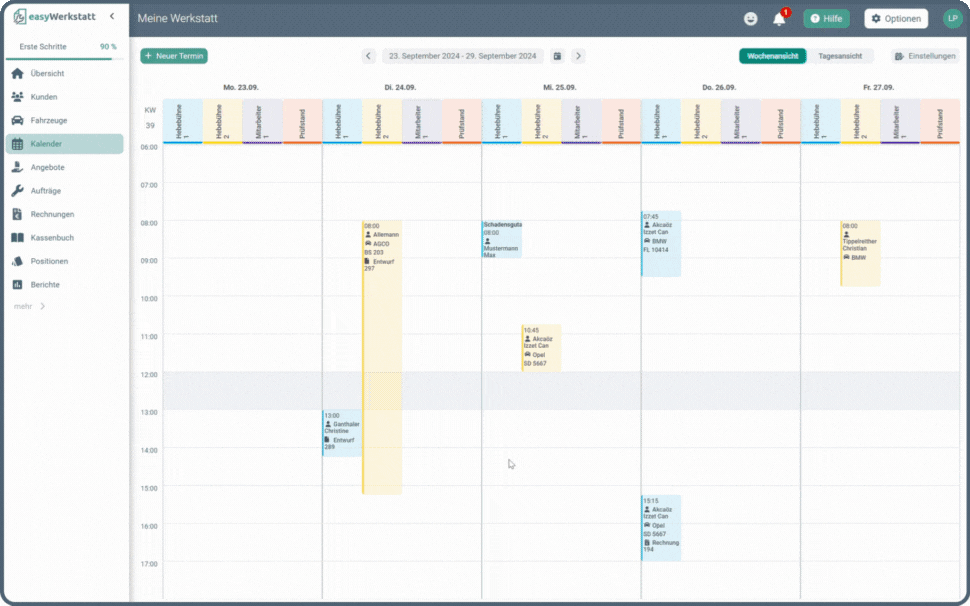Open the 13:00 Ganthaler Christine appointment
Image resolution: width=970 pixels, height=606 pixels.
click(x=341, y=435)
